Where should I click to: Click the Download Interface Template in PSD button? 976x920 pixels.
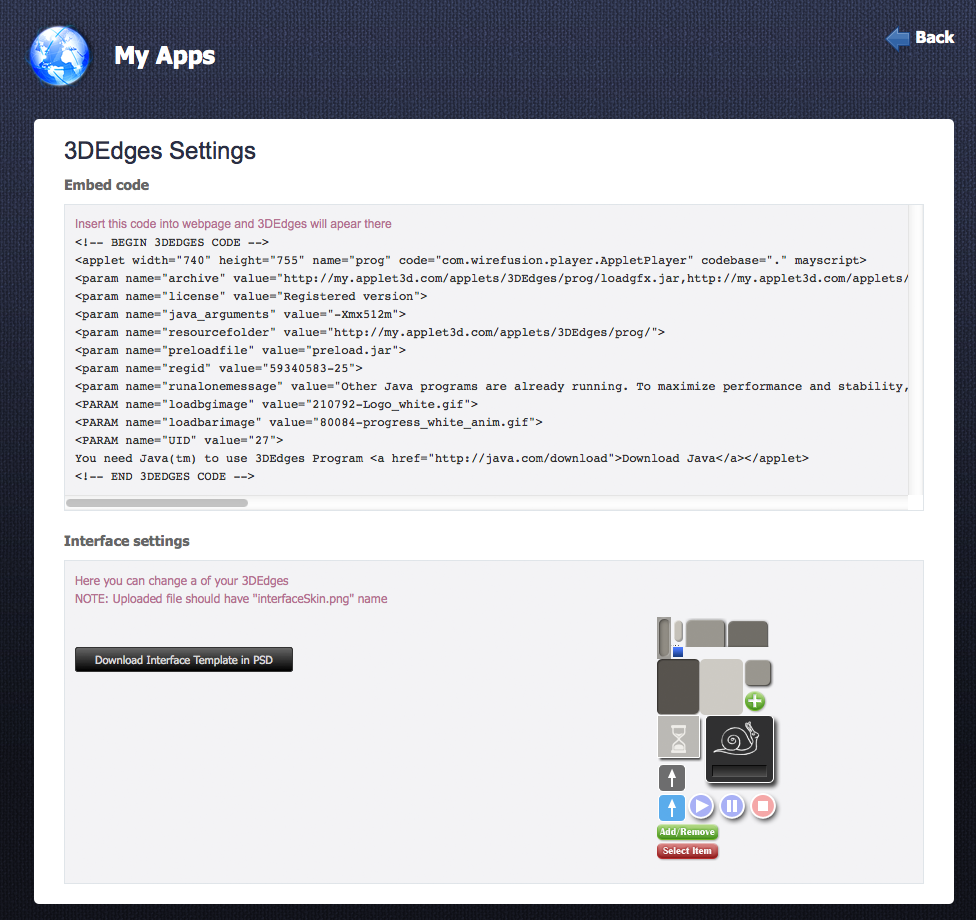click(x=184, y=660)
